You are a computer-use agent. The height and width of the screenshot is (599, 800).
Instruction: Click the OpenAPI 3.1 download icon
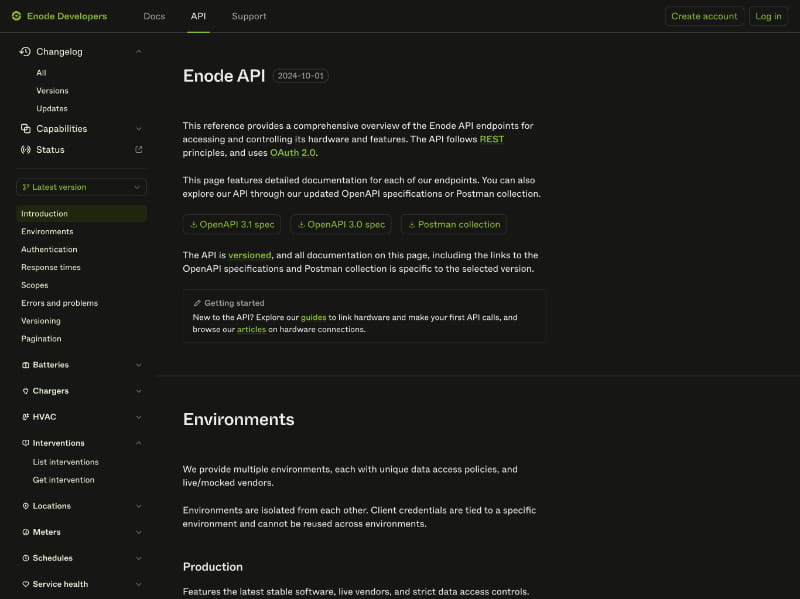click(x=193, y=224)
